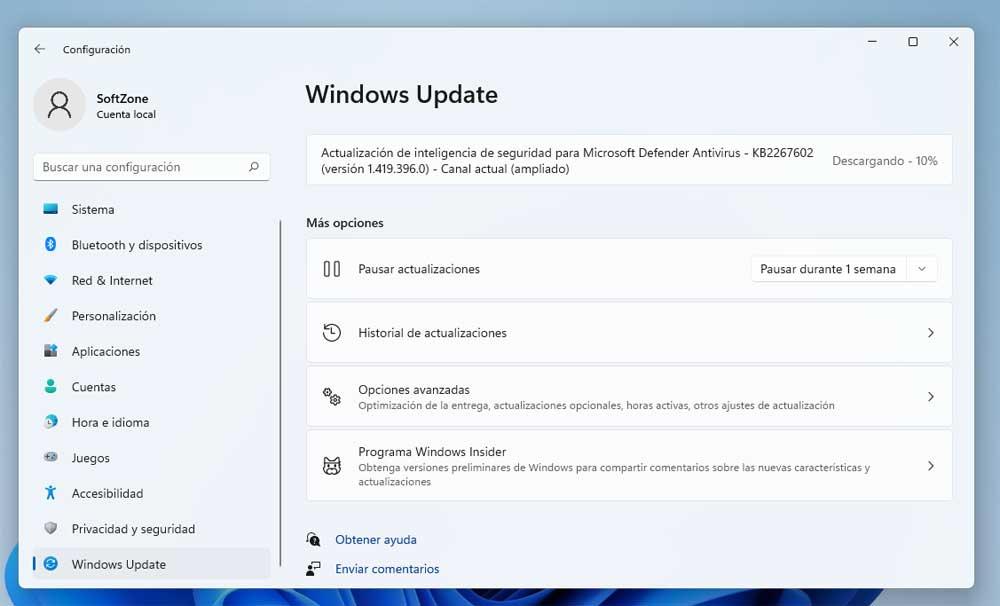Click the Red & Internet wifi icon
This screenshot has height=606, width=1000.
tap(50, 280)
